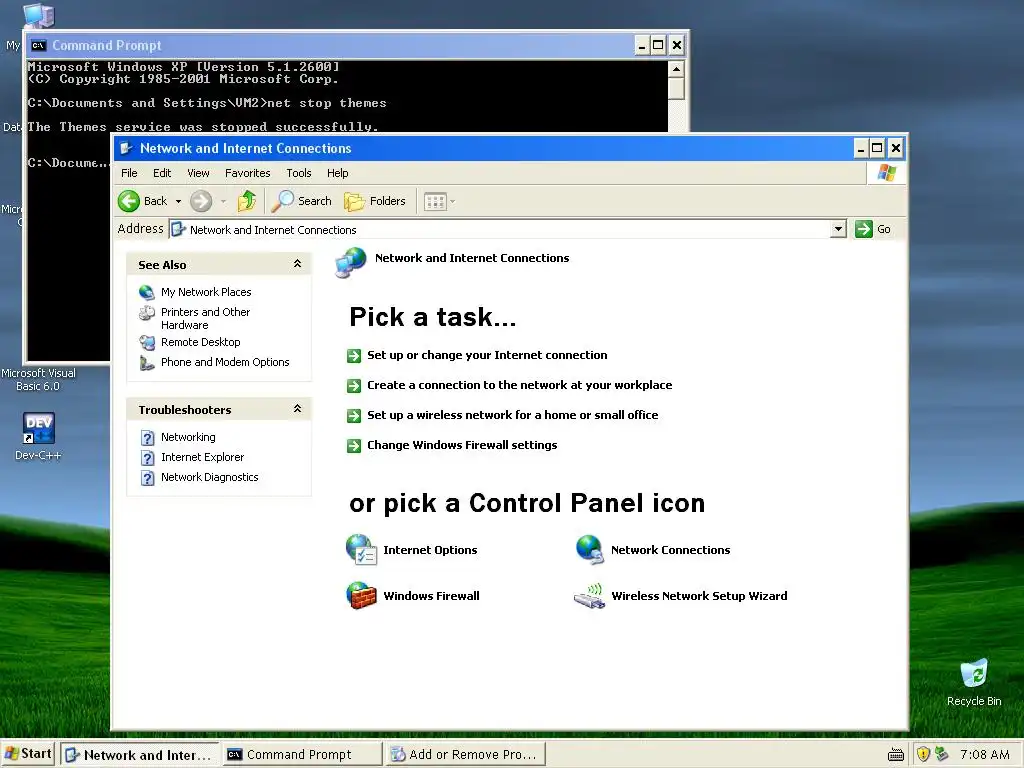Click Change Windows Firewall settings link
Viewport: 1024px width, 768px height.
[462, 445]
